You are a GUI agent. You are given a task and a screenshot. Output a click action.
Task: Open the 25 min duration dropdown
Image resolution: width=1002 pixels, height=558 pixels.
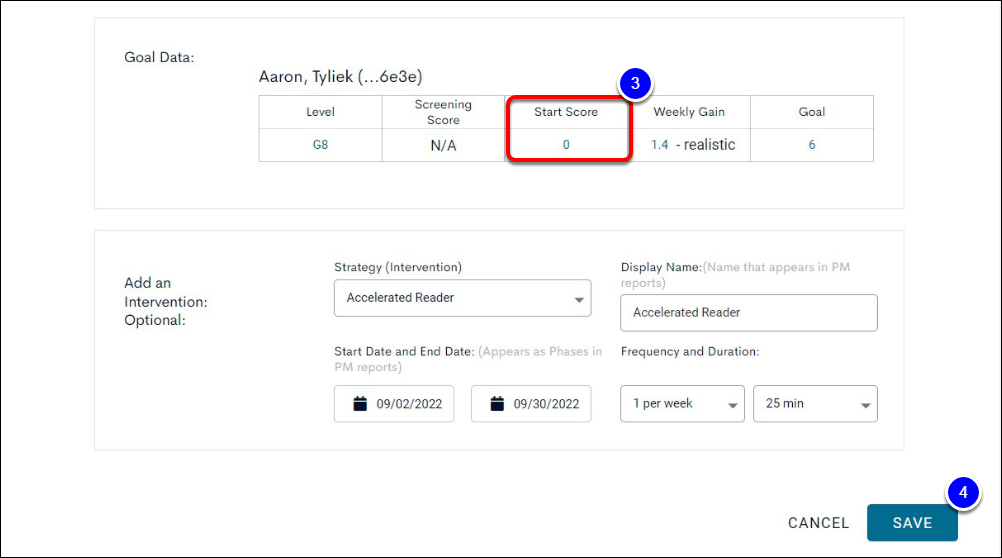(x=815, y=403)
